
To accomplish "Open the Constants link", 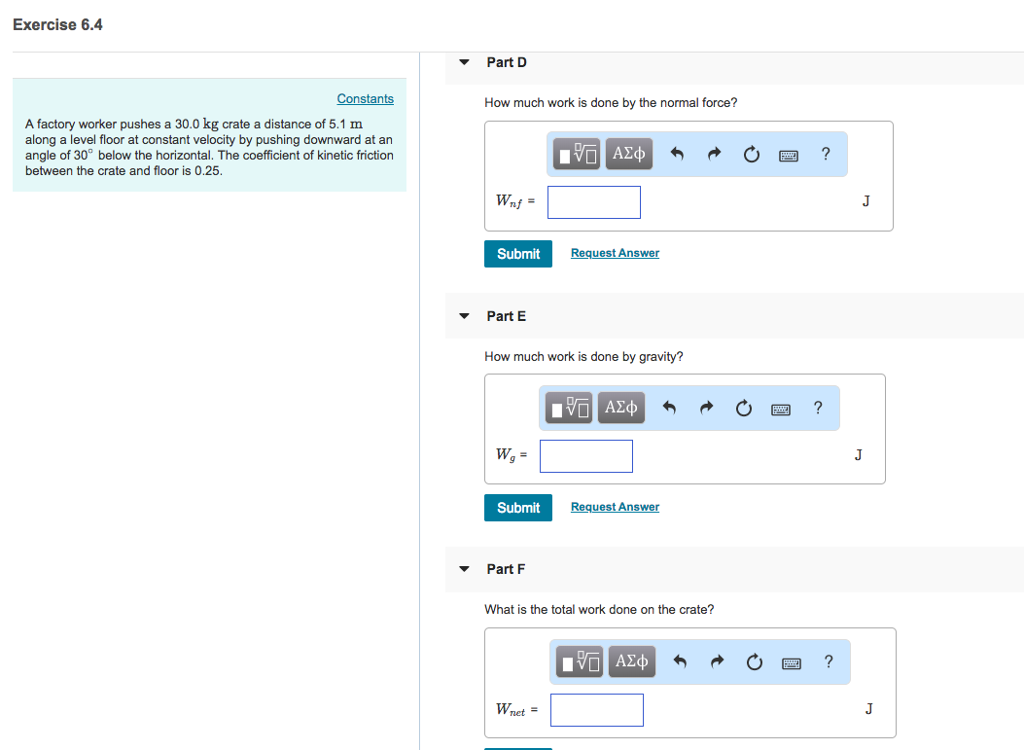I will 364,98.
